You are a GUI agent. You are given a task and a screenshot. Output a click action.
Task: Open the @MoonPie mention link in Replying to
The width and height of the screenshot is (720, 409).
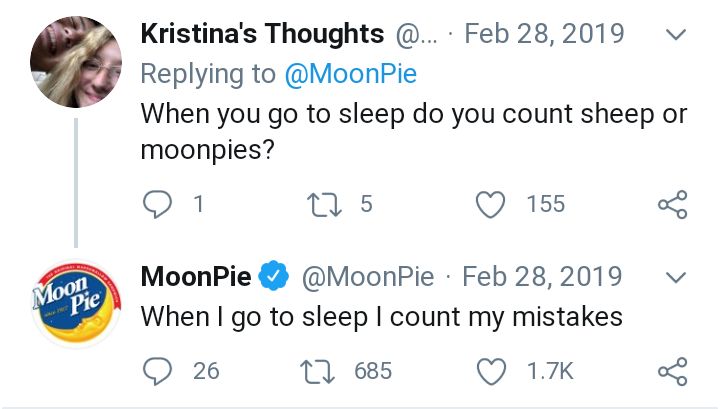tap(350, 74)
